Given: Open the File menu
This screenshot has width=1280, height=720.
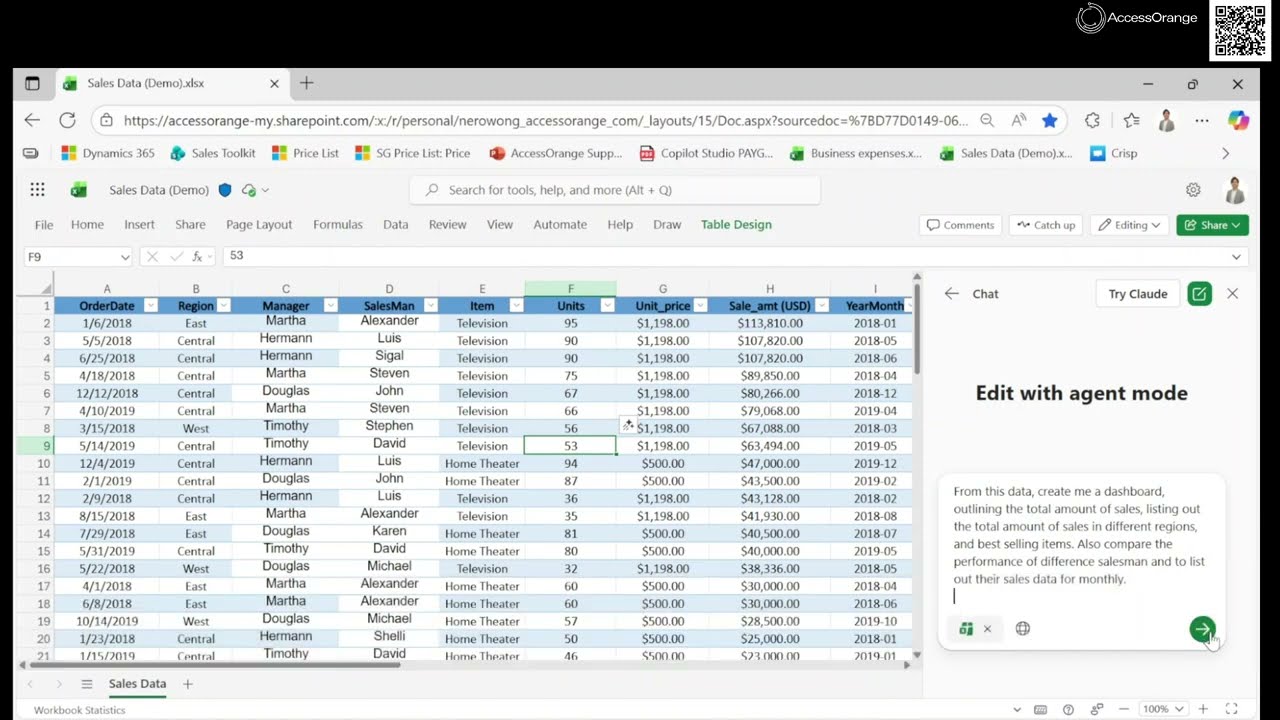Looking at the screenshot, I should tap(44, 225).
